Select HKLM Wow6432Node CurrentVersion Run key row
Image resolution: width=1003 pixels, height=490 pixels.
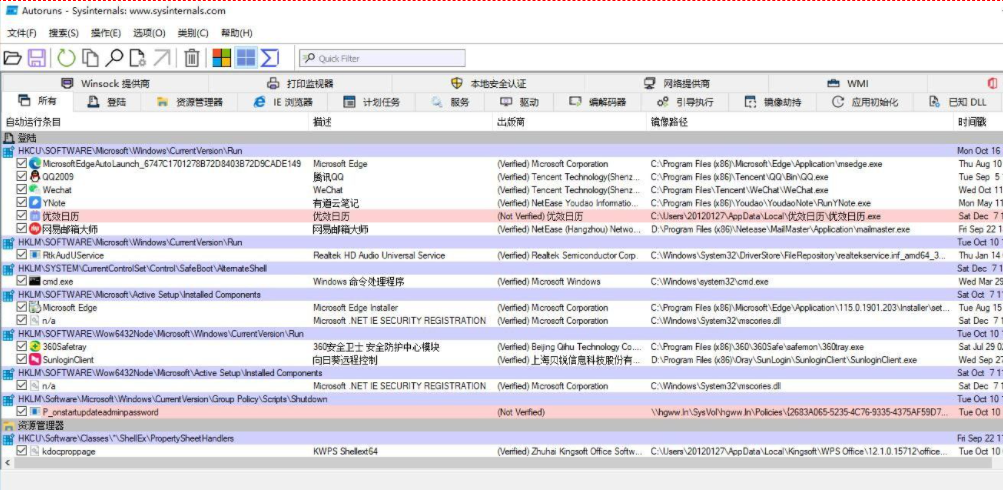pos(502,333)
